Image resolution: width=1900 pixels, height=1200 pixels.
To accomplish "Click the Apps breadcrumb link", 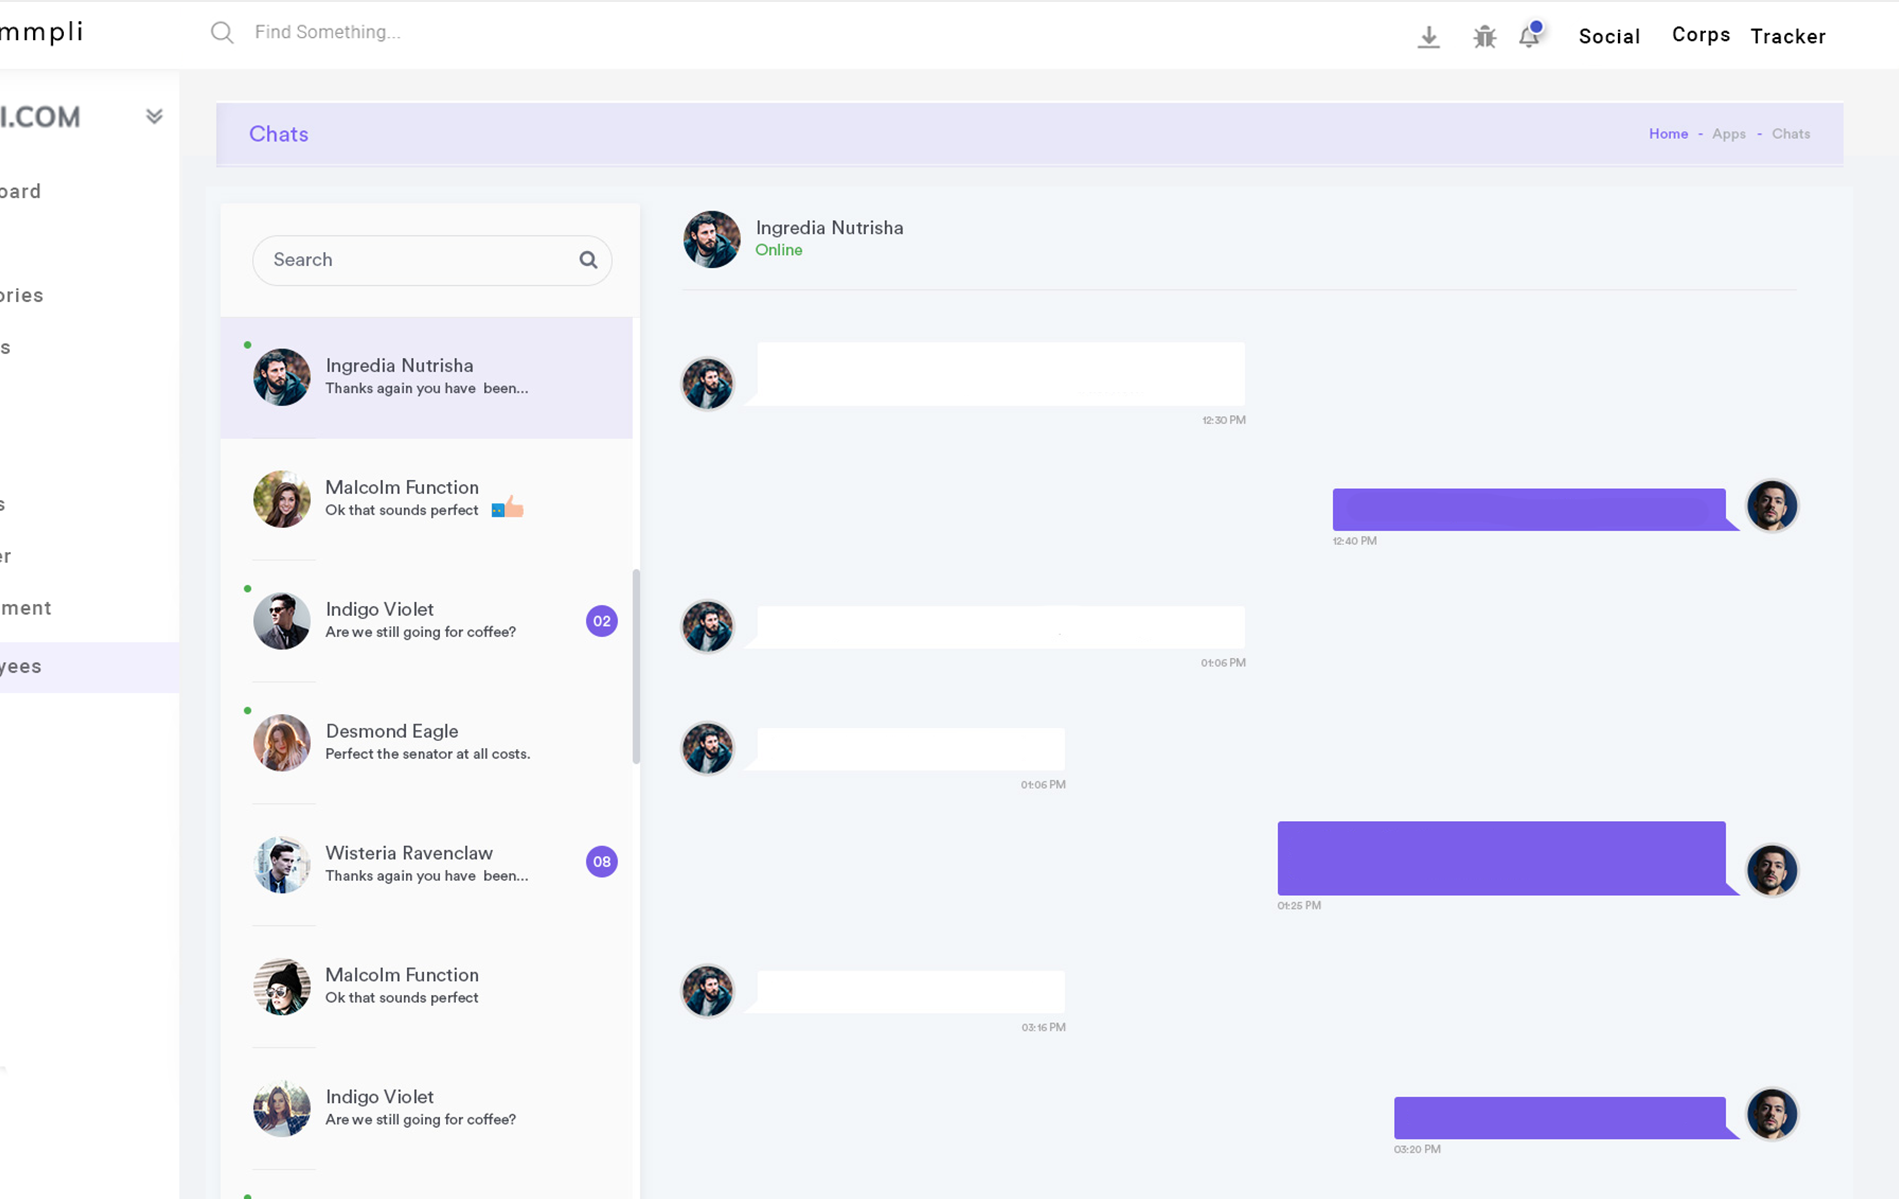I will [1728, 134].
